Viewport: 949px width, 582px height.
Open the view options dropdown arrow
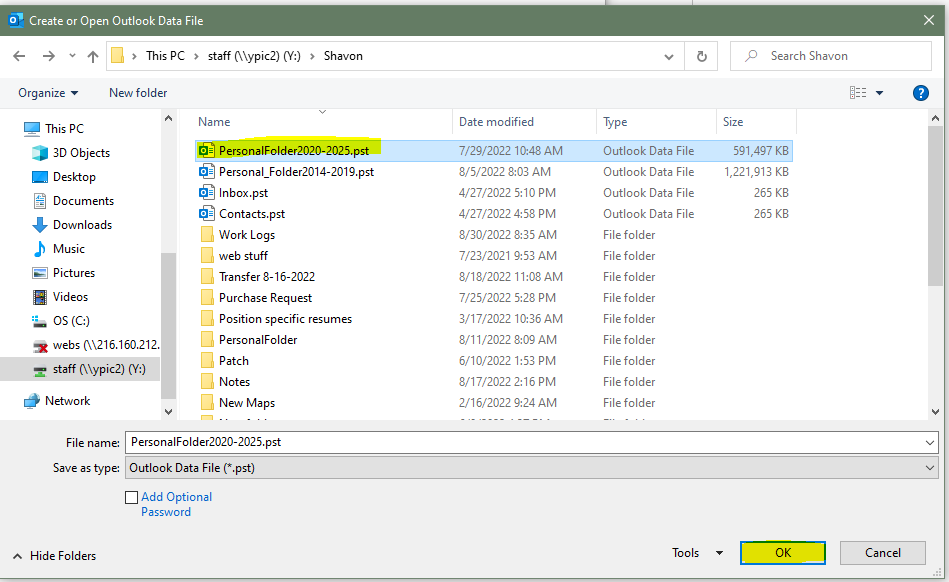[879, 93]
